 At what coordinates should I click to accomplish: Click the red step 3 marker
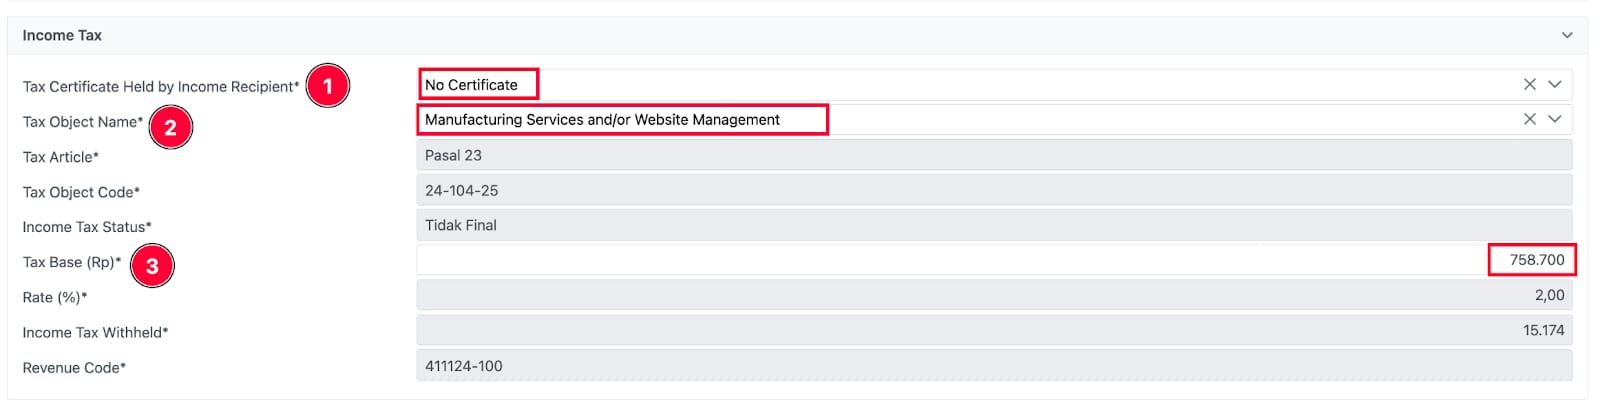coord(152,266)
